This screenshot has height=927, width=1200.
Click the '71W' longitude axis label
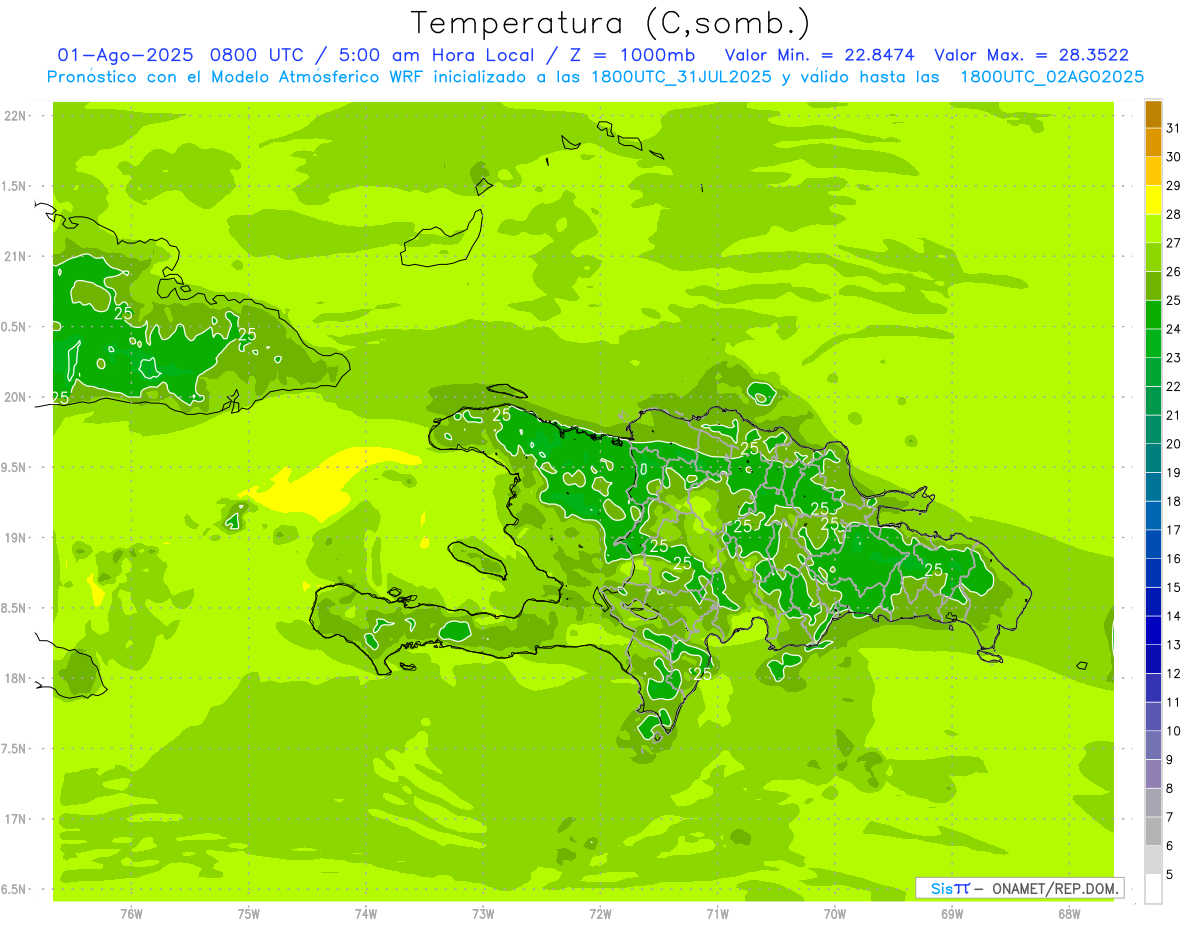(x=717, y=914)
